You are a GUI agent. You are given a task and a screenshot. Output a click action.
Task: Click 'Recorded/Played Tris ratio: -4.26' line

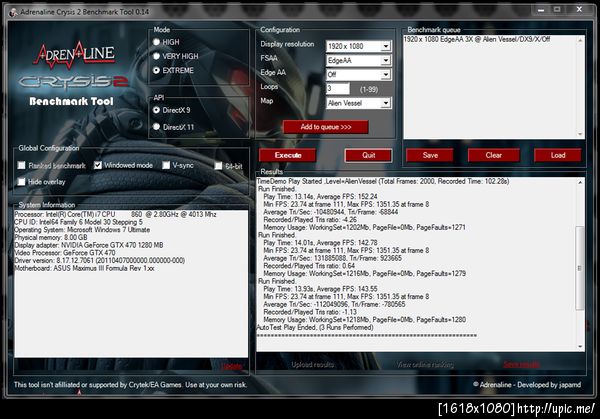pos(310,220)
